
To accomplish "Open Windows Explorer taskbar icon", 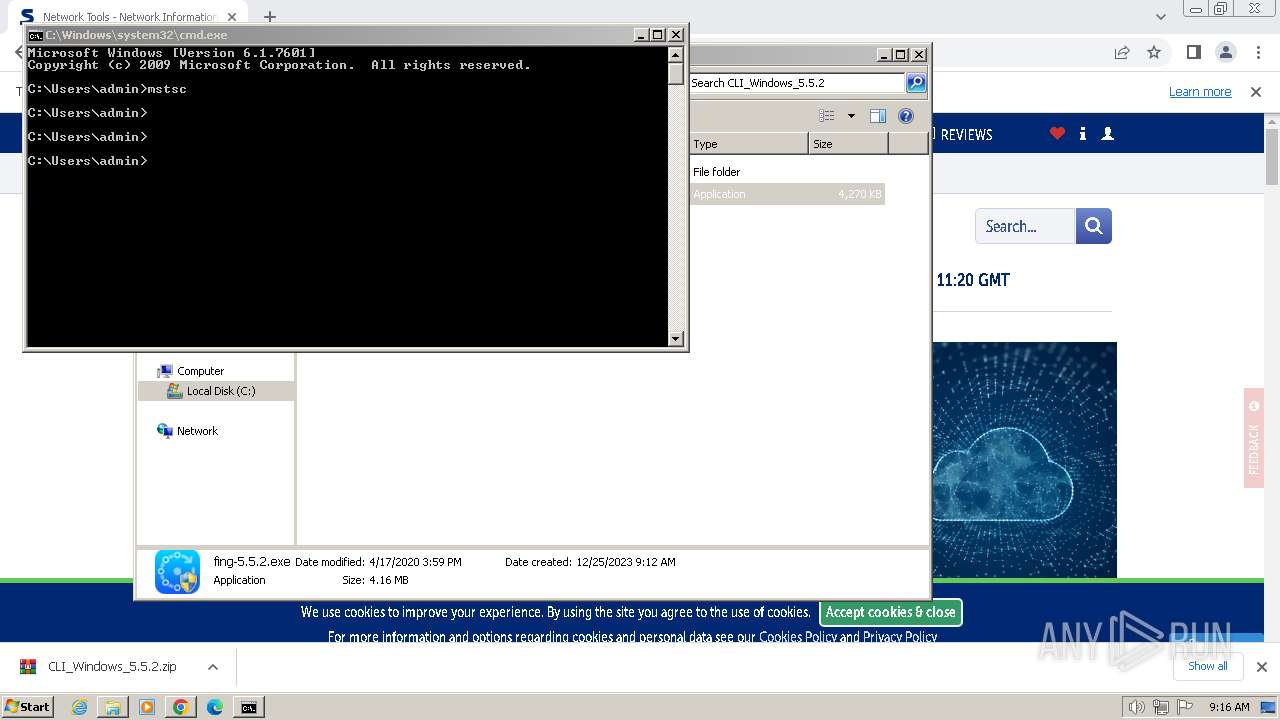I will [x=113, y=707].
